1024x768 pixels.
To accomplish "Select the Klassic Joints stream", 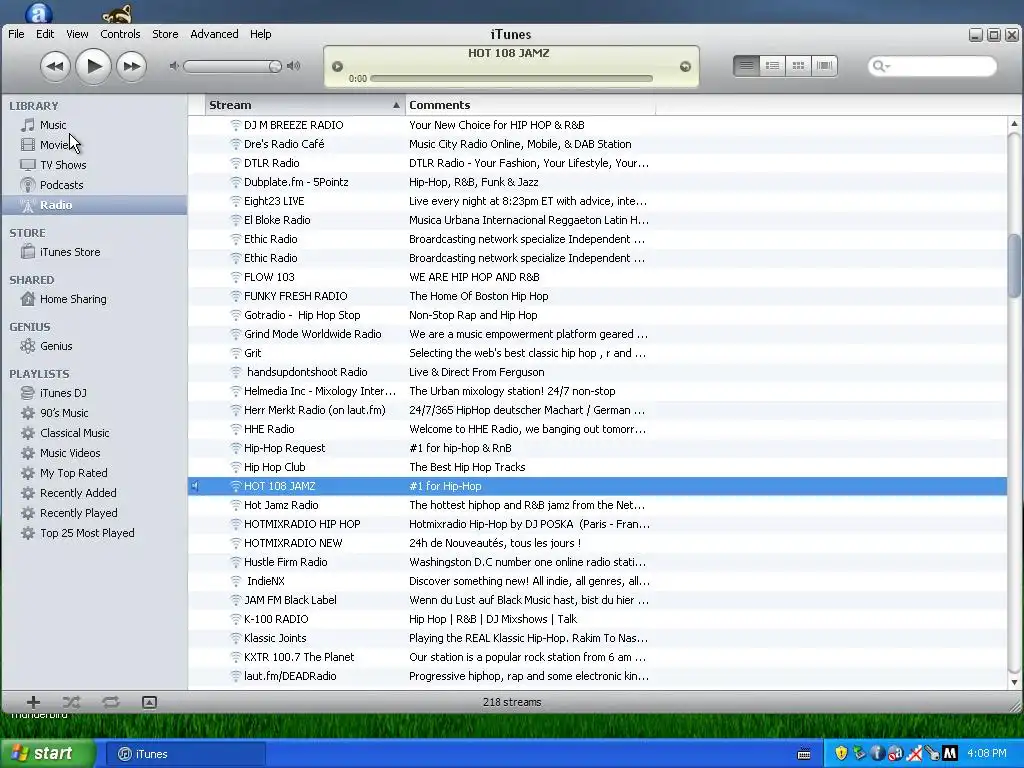I will click(597, 638).
